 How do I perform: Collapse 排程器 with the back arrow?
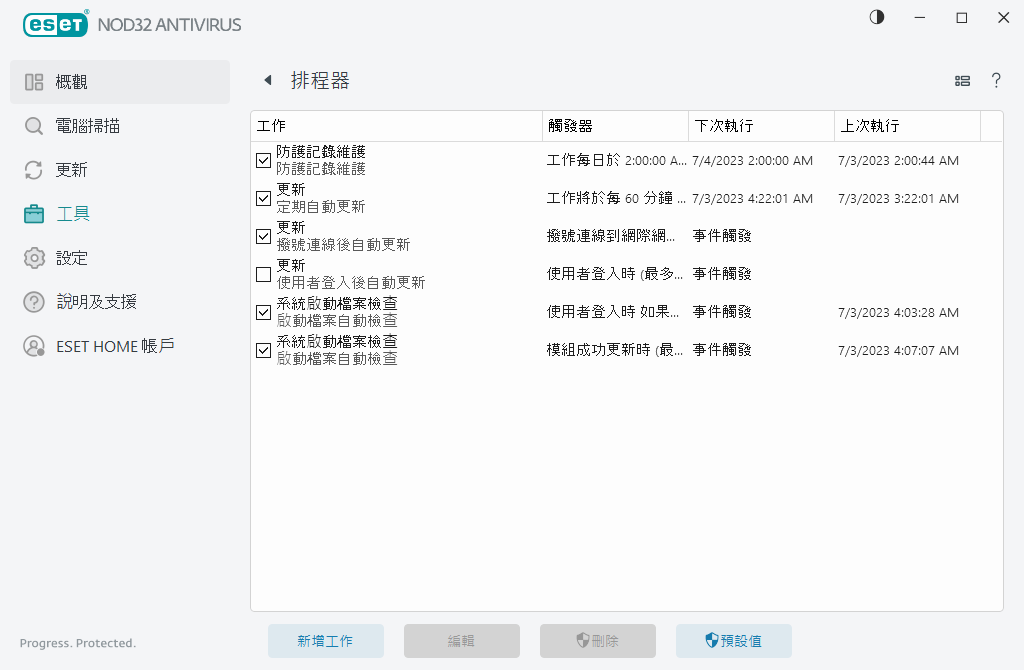(x=267, y=79)
